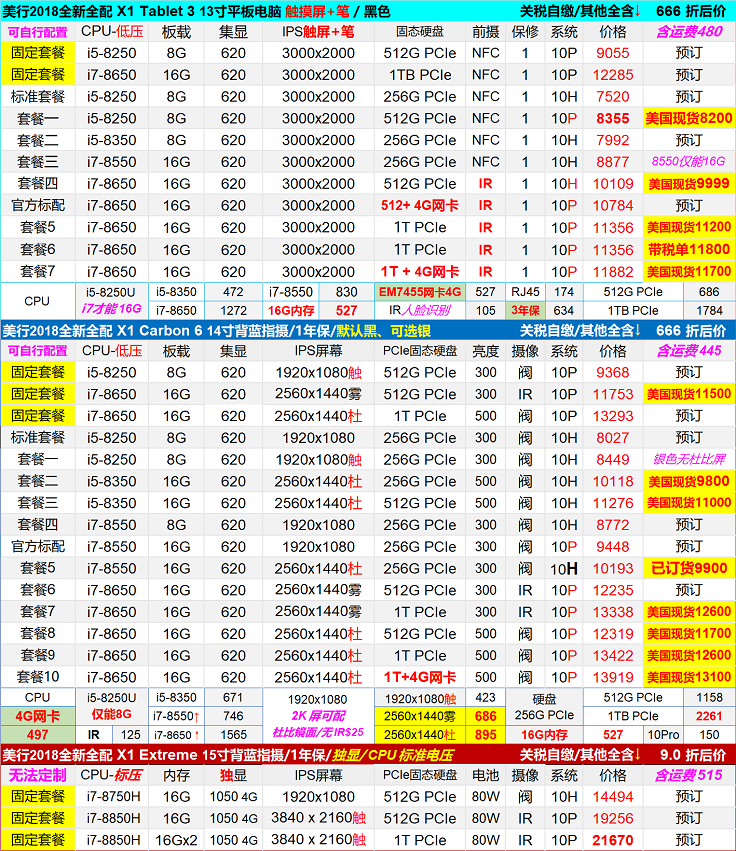Select the 美国现货9999 highlighted cell

point(689,184)
